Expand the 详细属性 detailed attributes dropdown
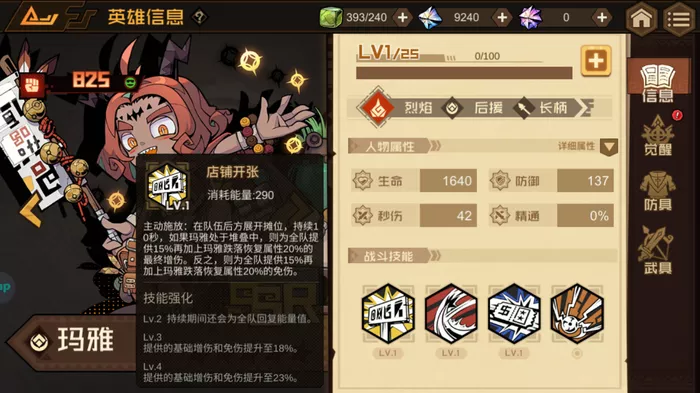The image size is (700, 393). click(x=608, y=146)
